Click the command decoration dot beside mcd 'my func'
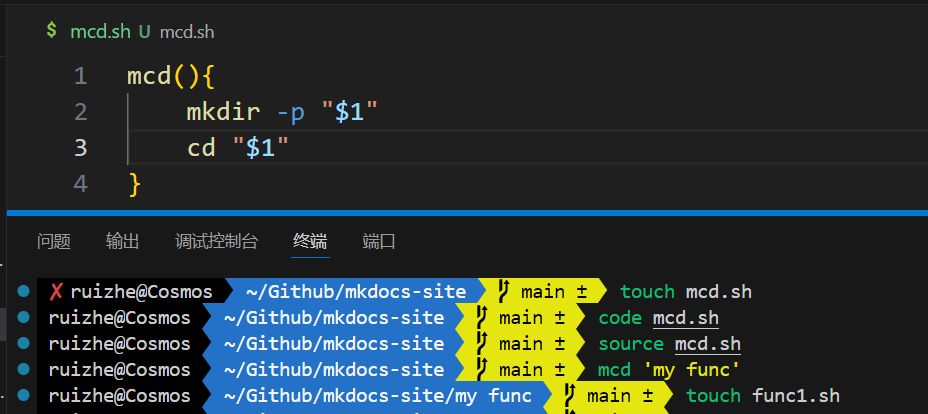 click(23, 370)
